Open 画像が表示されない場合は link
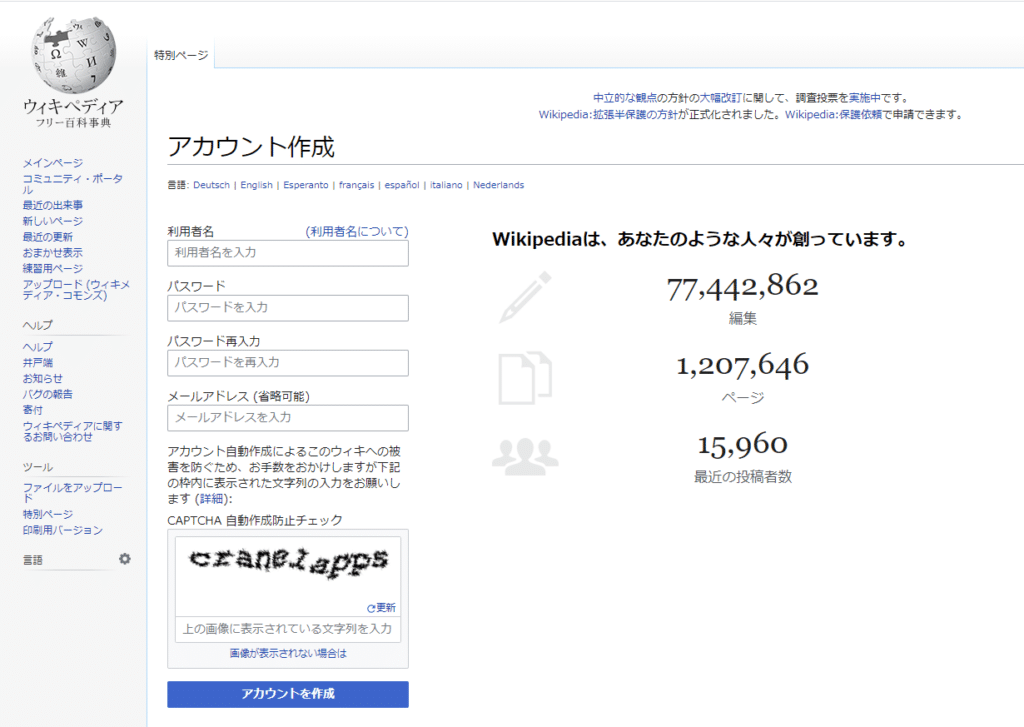The image size is (1024, 727). pos(288,653)
